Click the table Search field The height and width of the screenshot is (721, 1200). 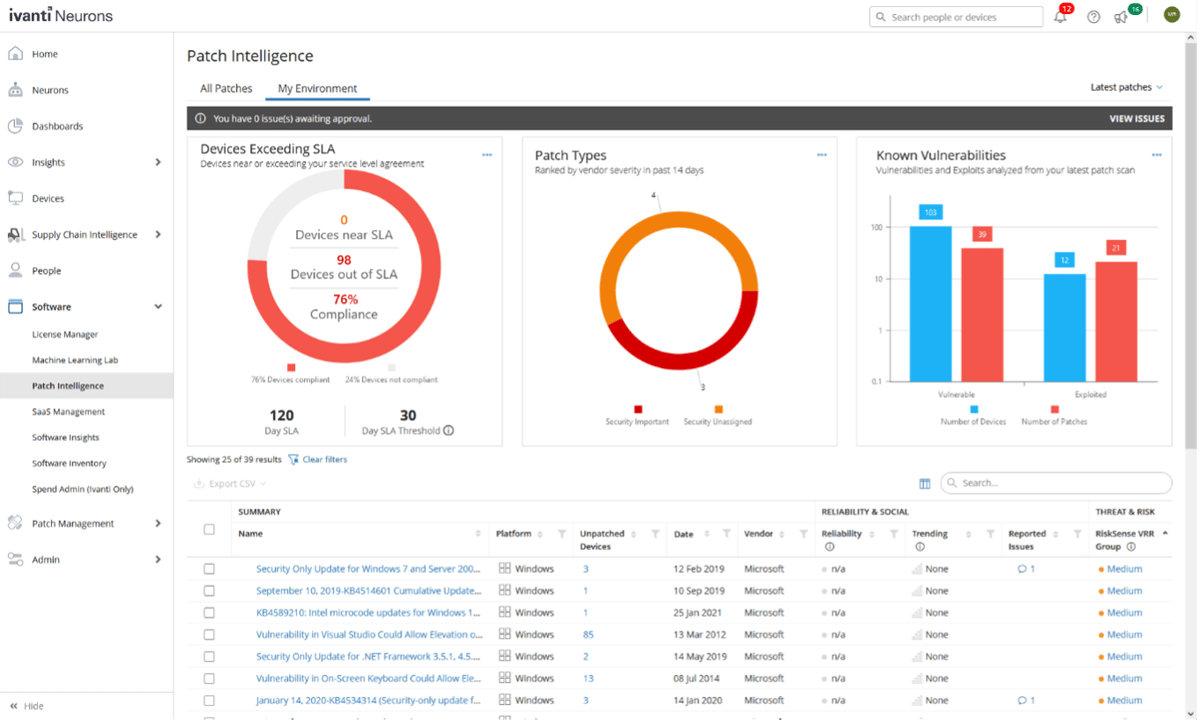tap(1055, 483)
